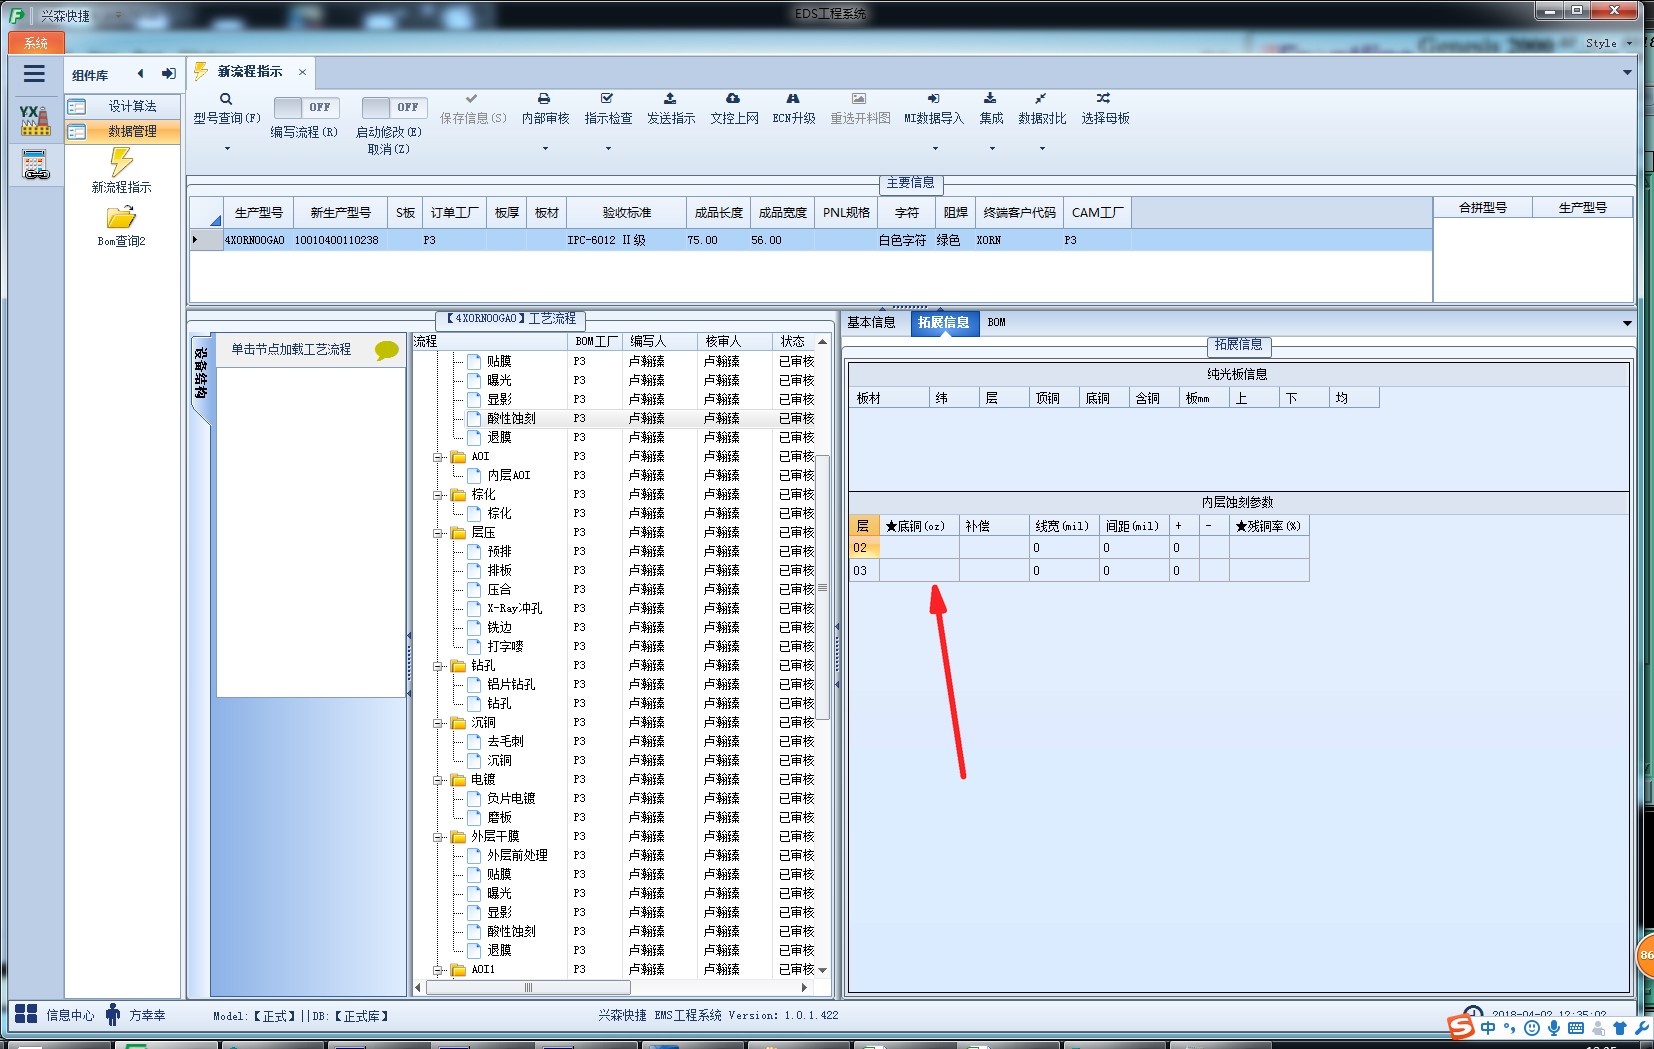
Task: Open the 数据对比 dropdown arrow
Action: pyautogui.click(x=1042, y=149)
